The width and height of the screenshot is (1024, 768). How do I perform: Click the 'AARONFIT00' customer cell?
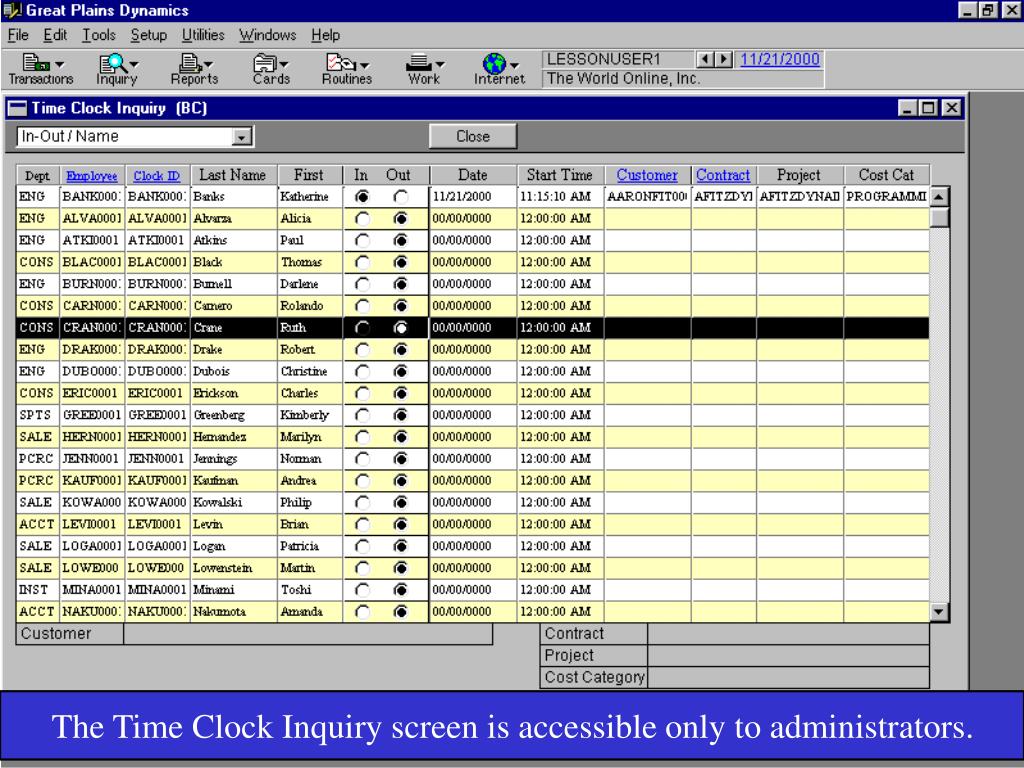pos(647,197)
